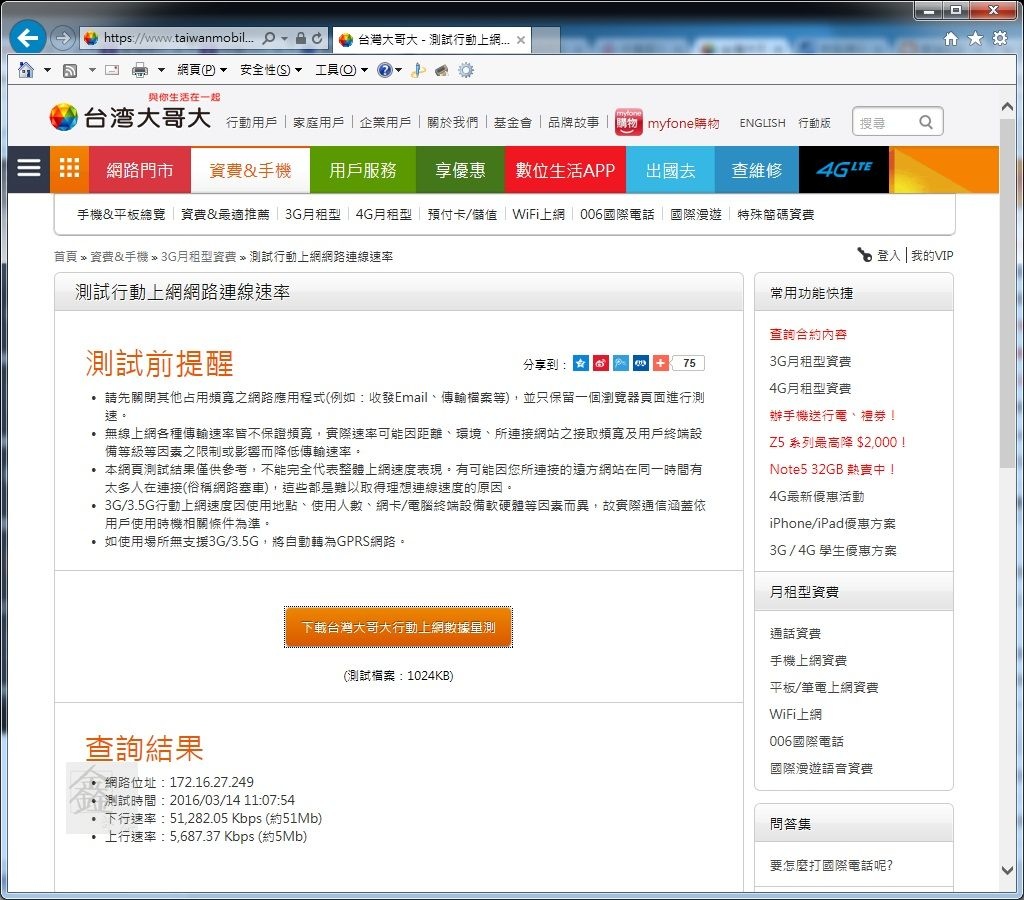Click the share count 75 bubble

689,363
